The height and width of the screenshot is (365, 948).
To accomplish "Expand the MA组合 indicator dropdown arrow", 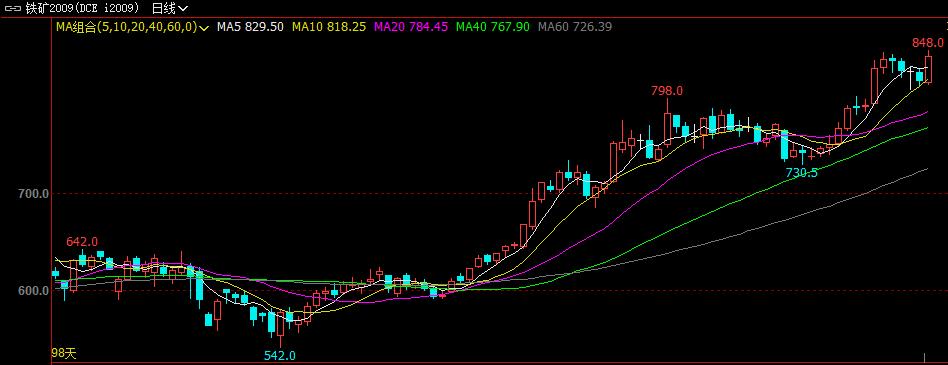I will pyautogui.click(x=204, y=27).
